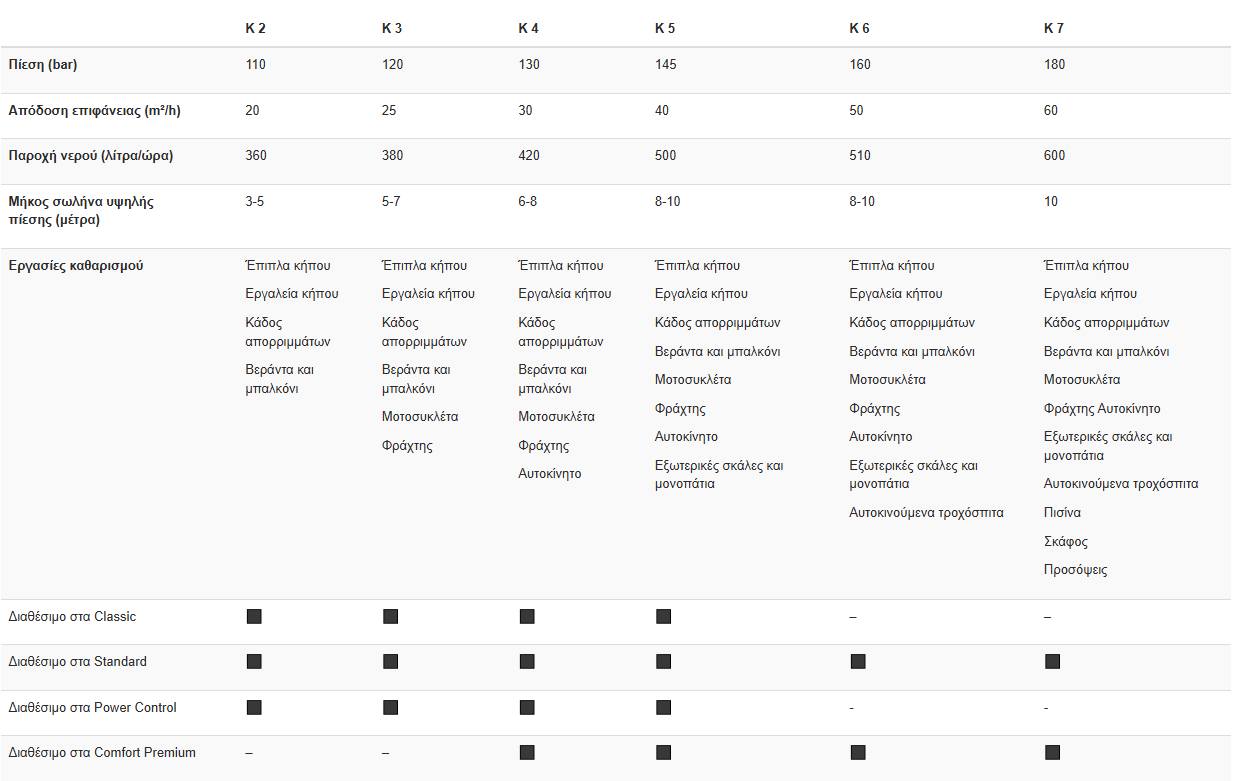The height and width of the screenshot is (781, 1233).
Task: Click the 600 water flow value
Action: pos(1055,156)
